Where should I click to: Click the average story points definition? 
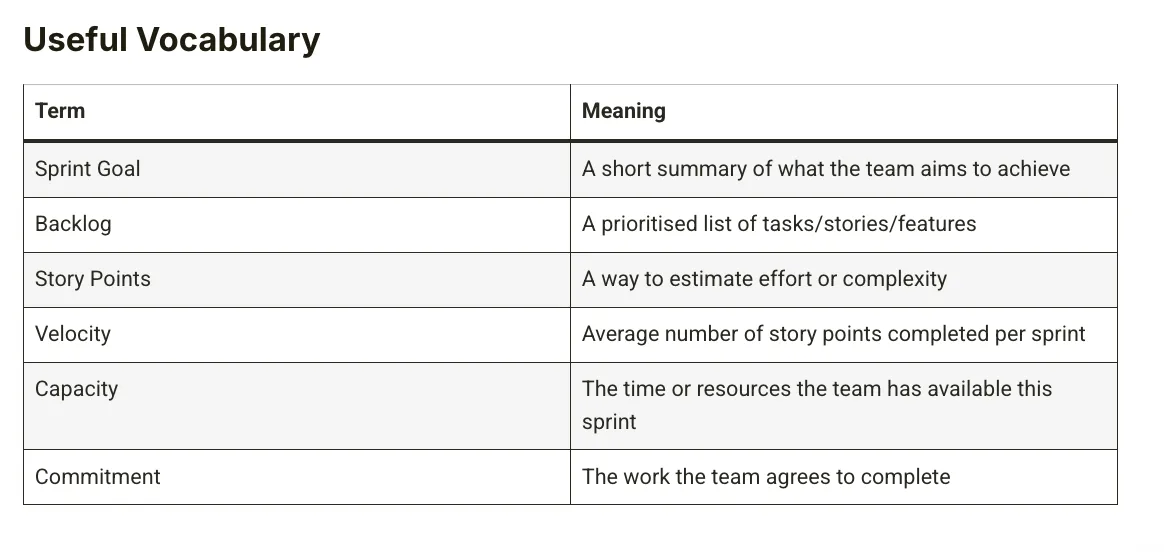[x=834, y=334]
